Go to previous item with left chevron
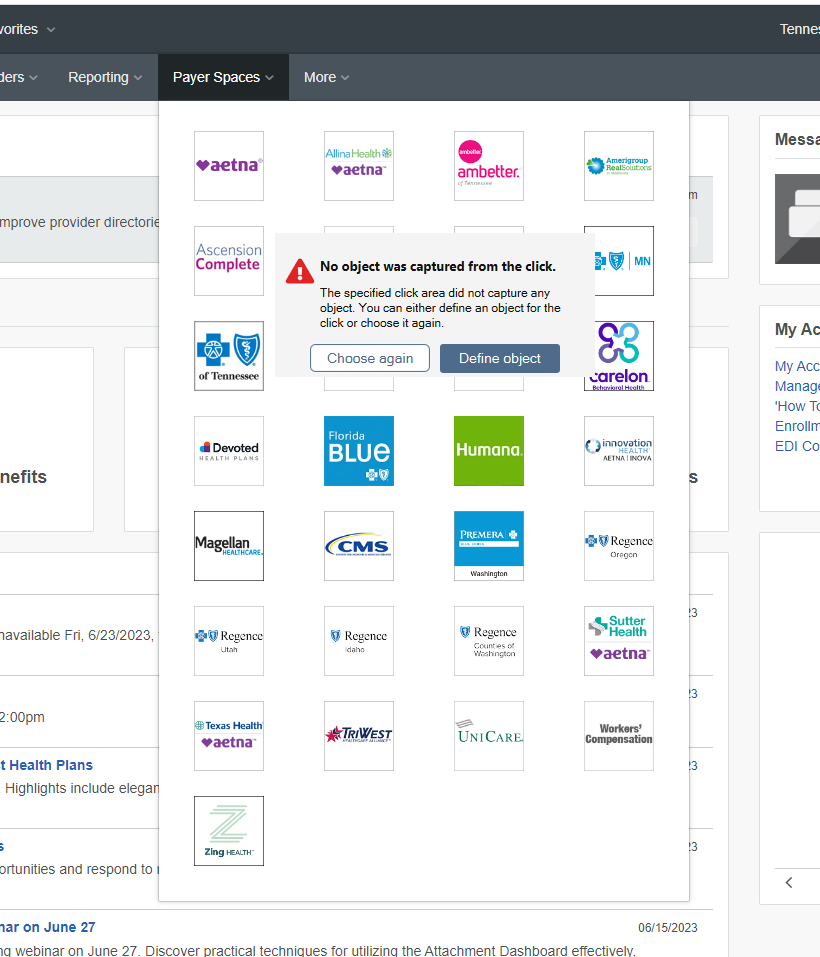820x957 pixels. pos(789,883)
